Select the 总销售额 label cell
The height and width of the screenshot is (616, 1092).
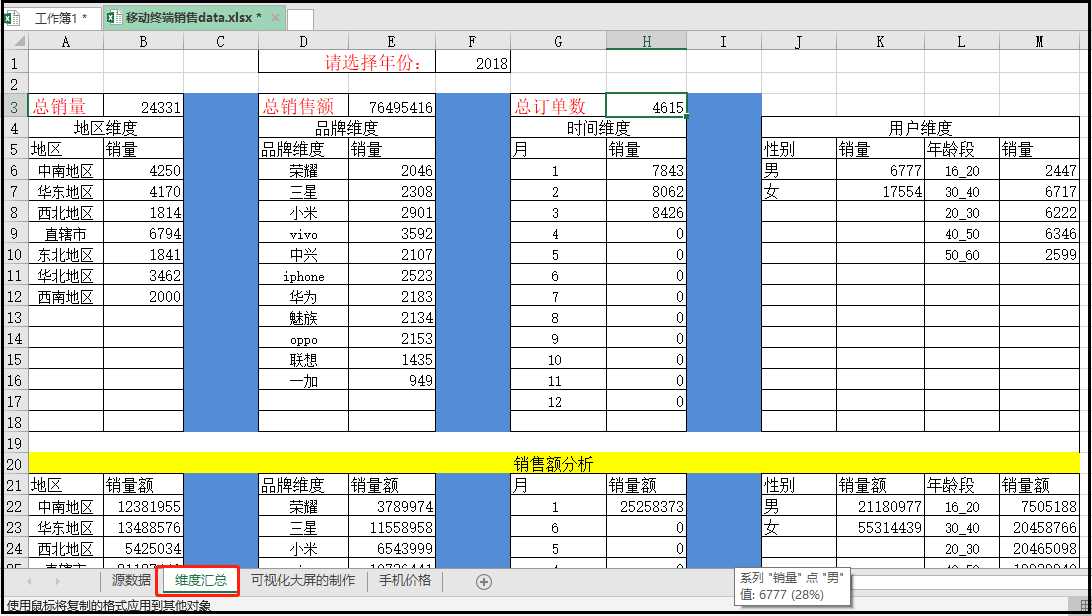[303, 106]
